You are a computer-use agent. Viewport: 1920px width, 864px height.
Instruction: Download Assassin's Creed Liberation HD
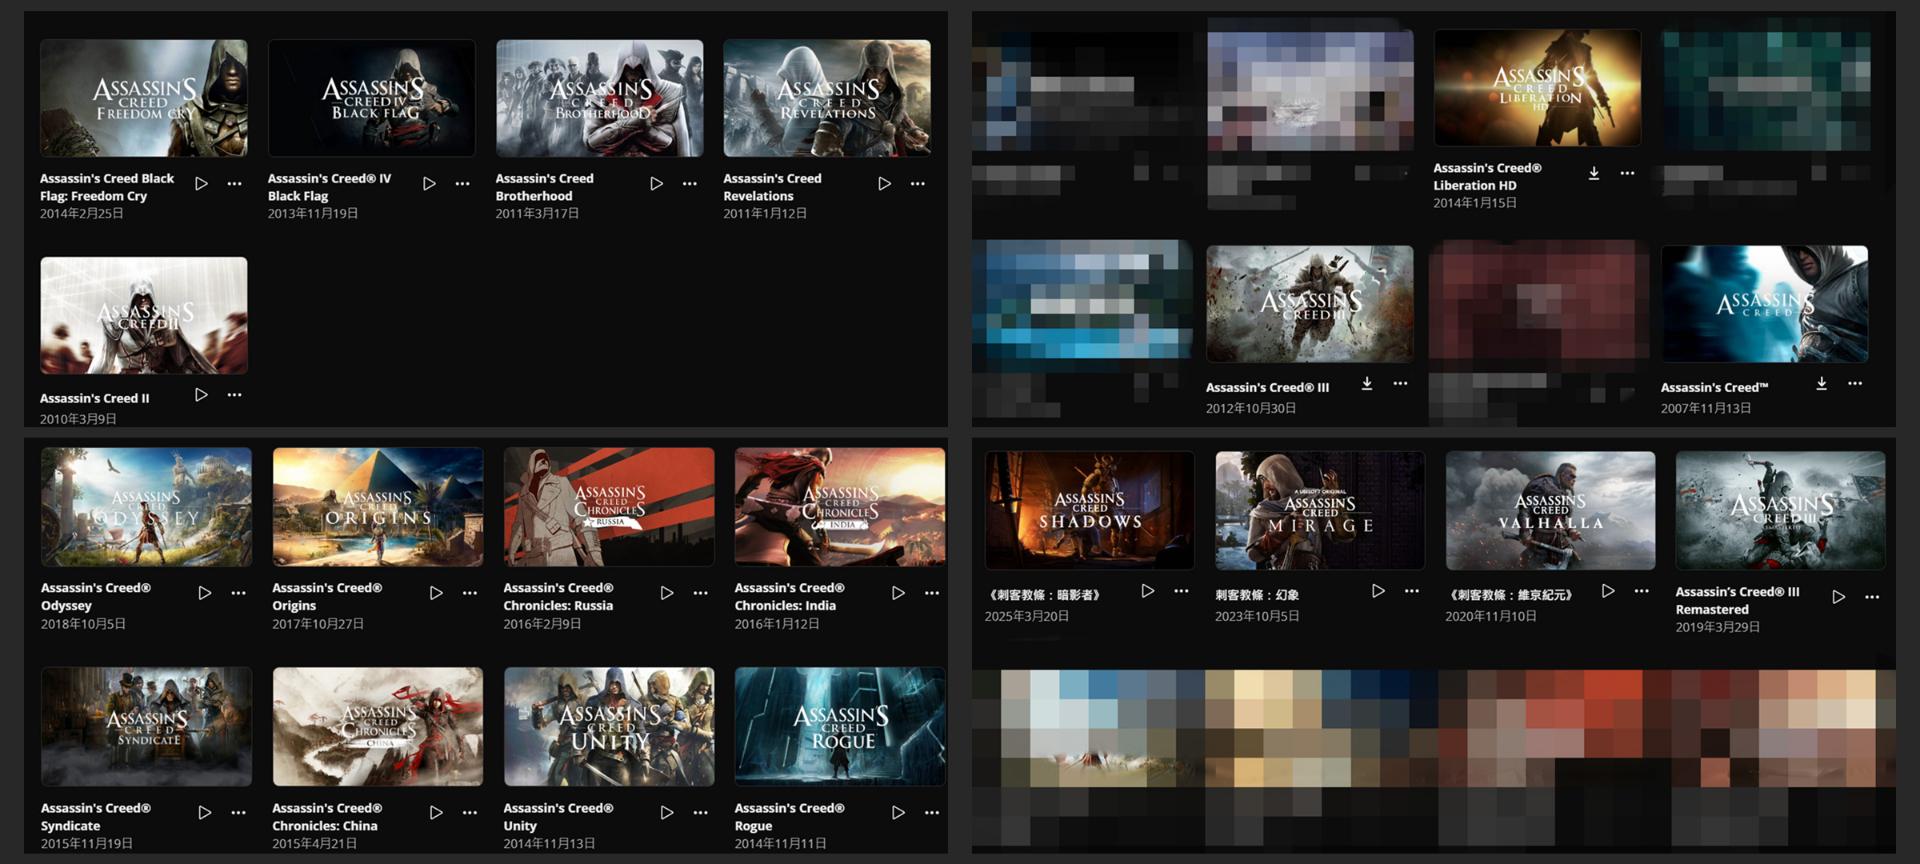1594,173
